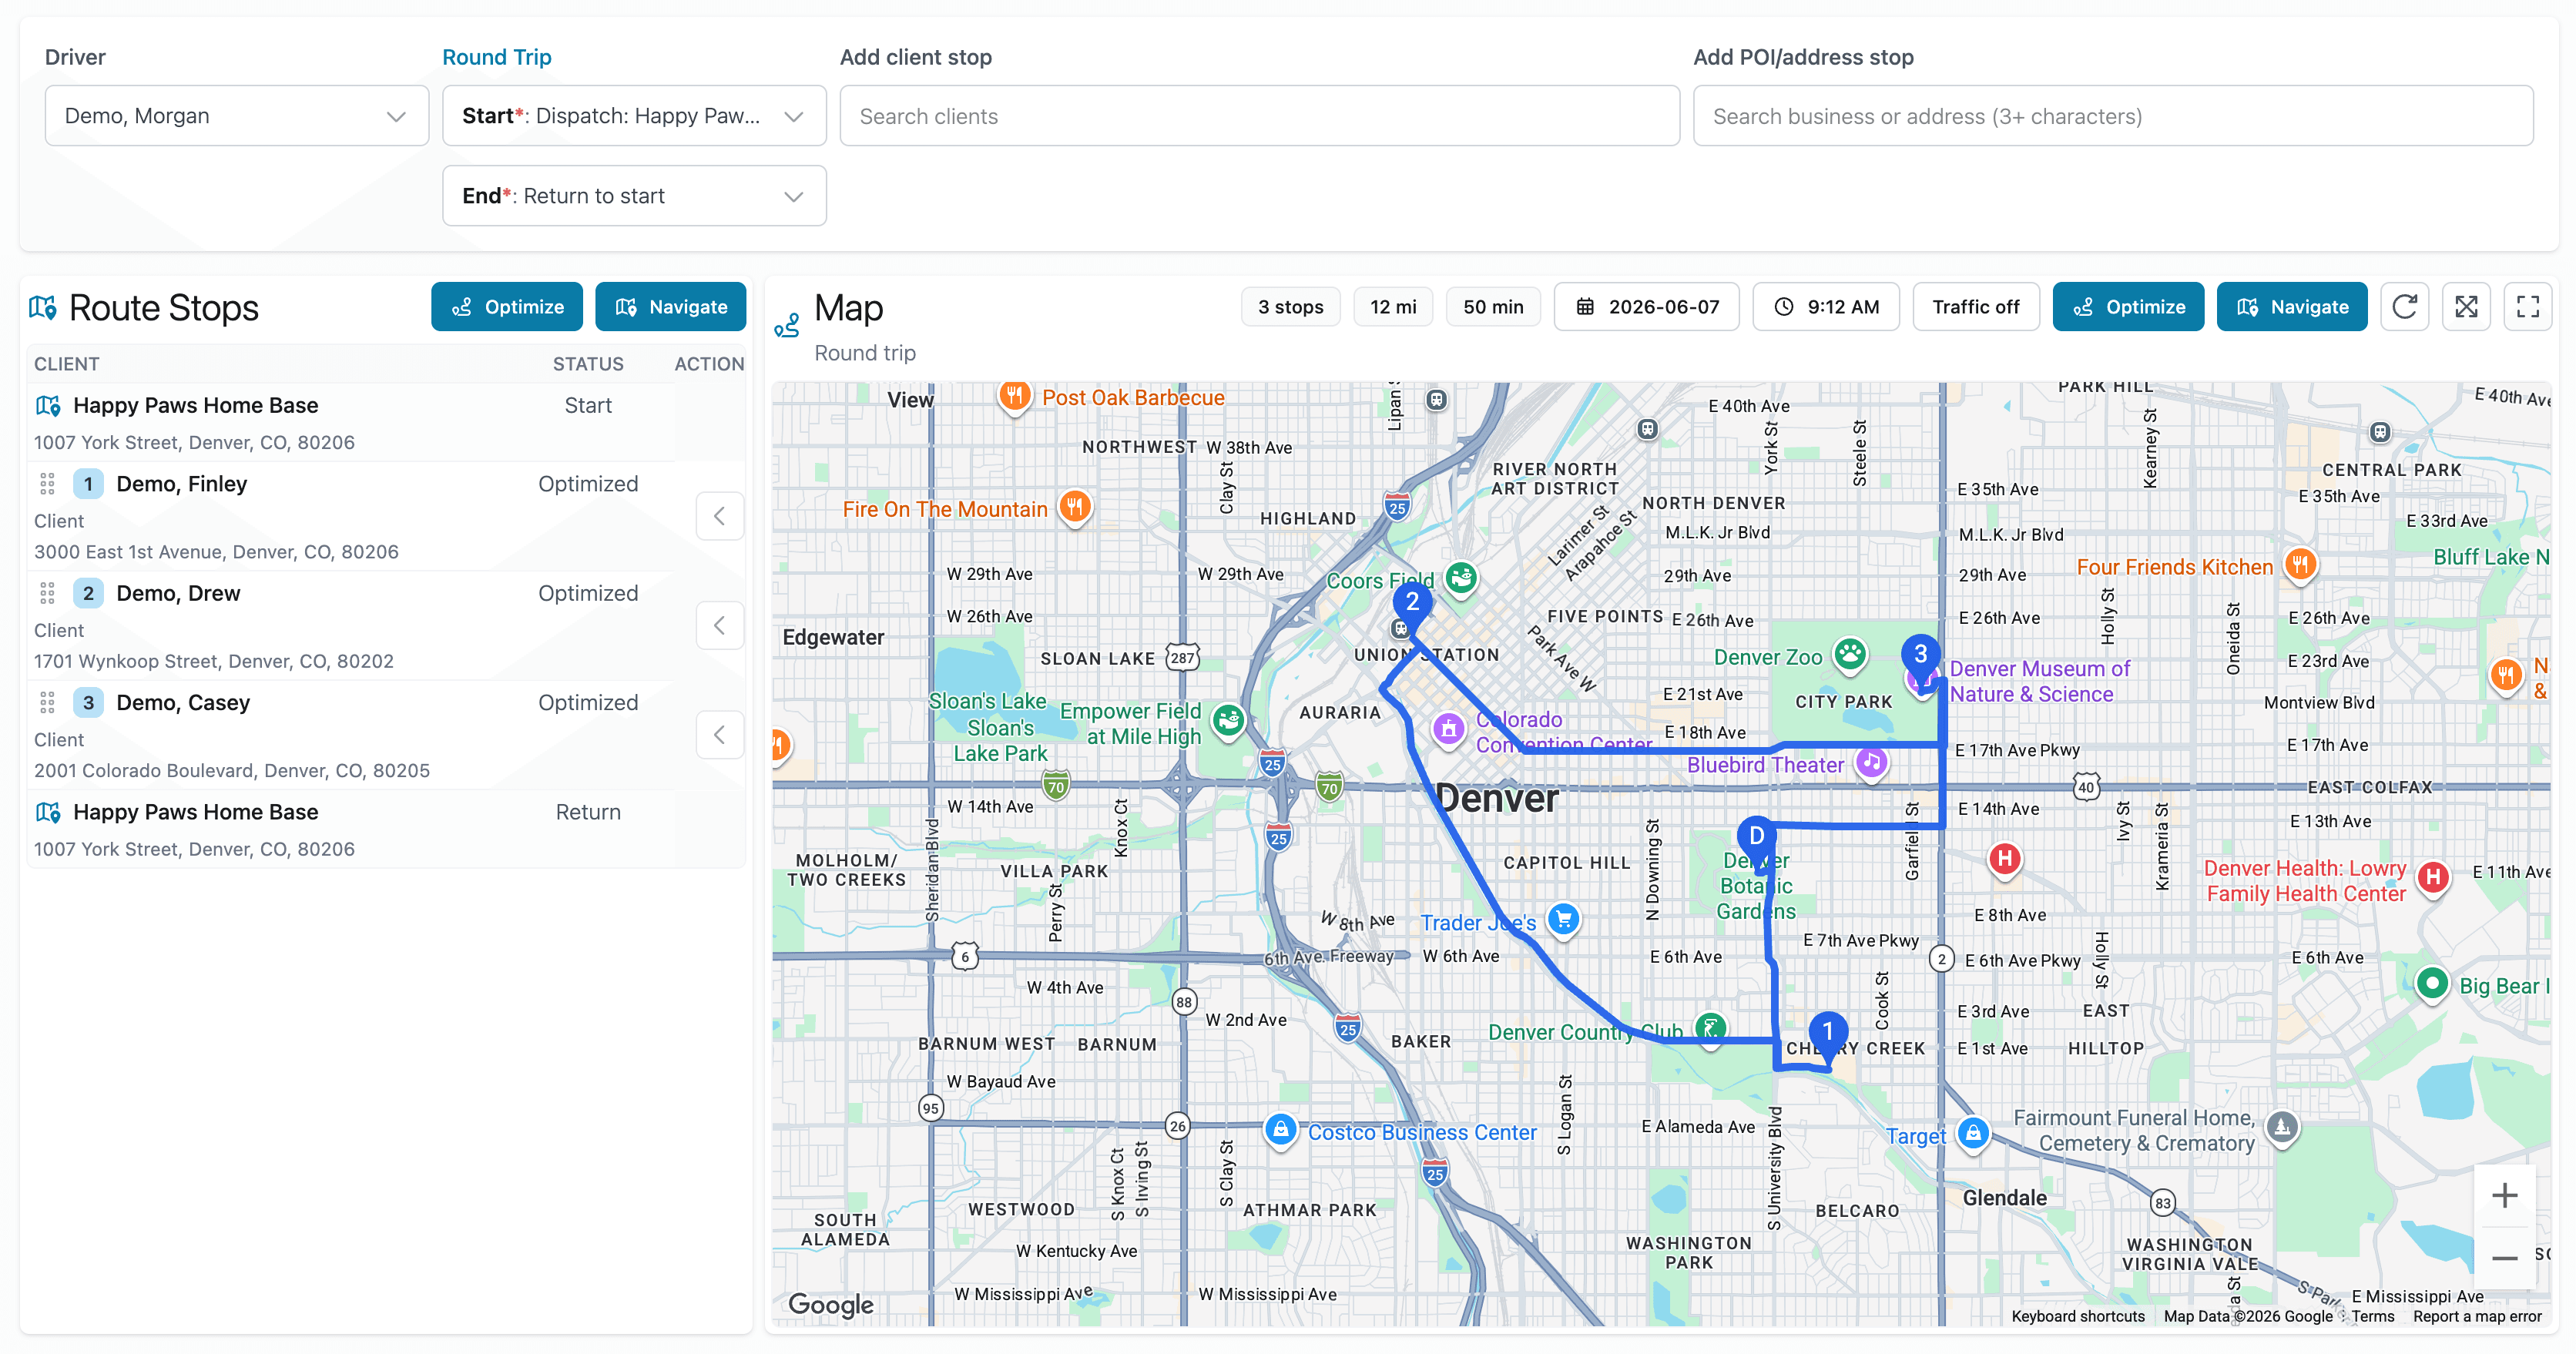Grab drag handle for Demo, Finley
The width and height of the screenshot is (2576, 1354).
point(47,484)
